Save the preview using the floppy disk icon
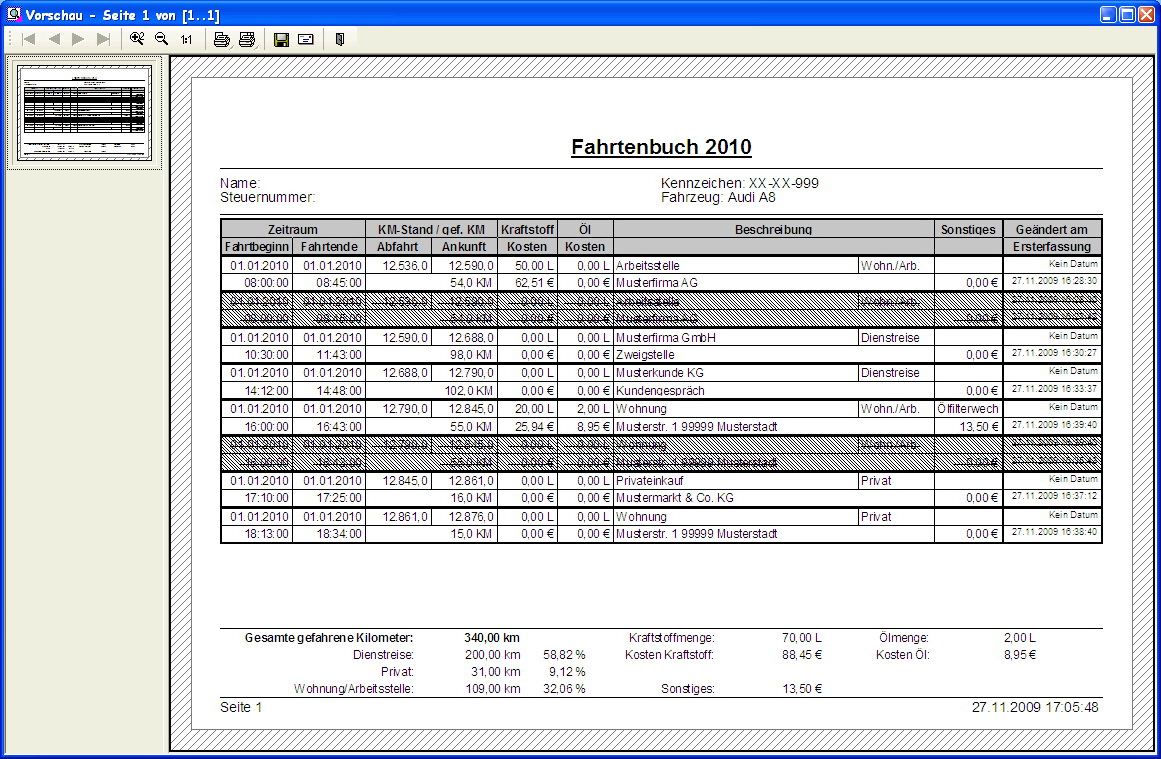The width and height of the screenshot is (1161, 759). [281, 39]
